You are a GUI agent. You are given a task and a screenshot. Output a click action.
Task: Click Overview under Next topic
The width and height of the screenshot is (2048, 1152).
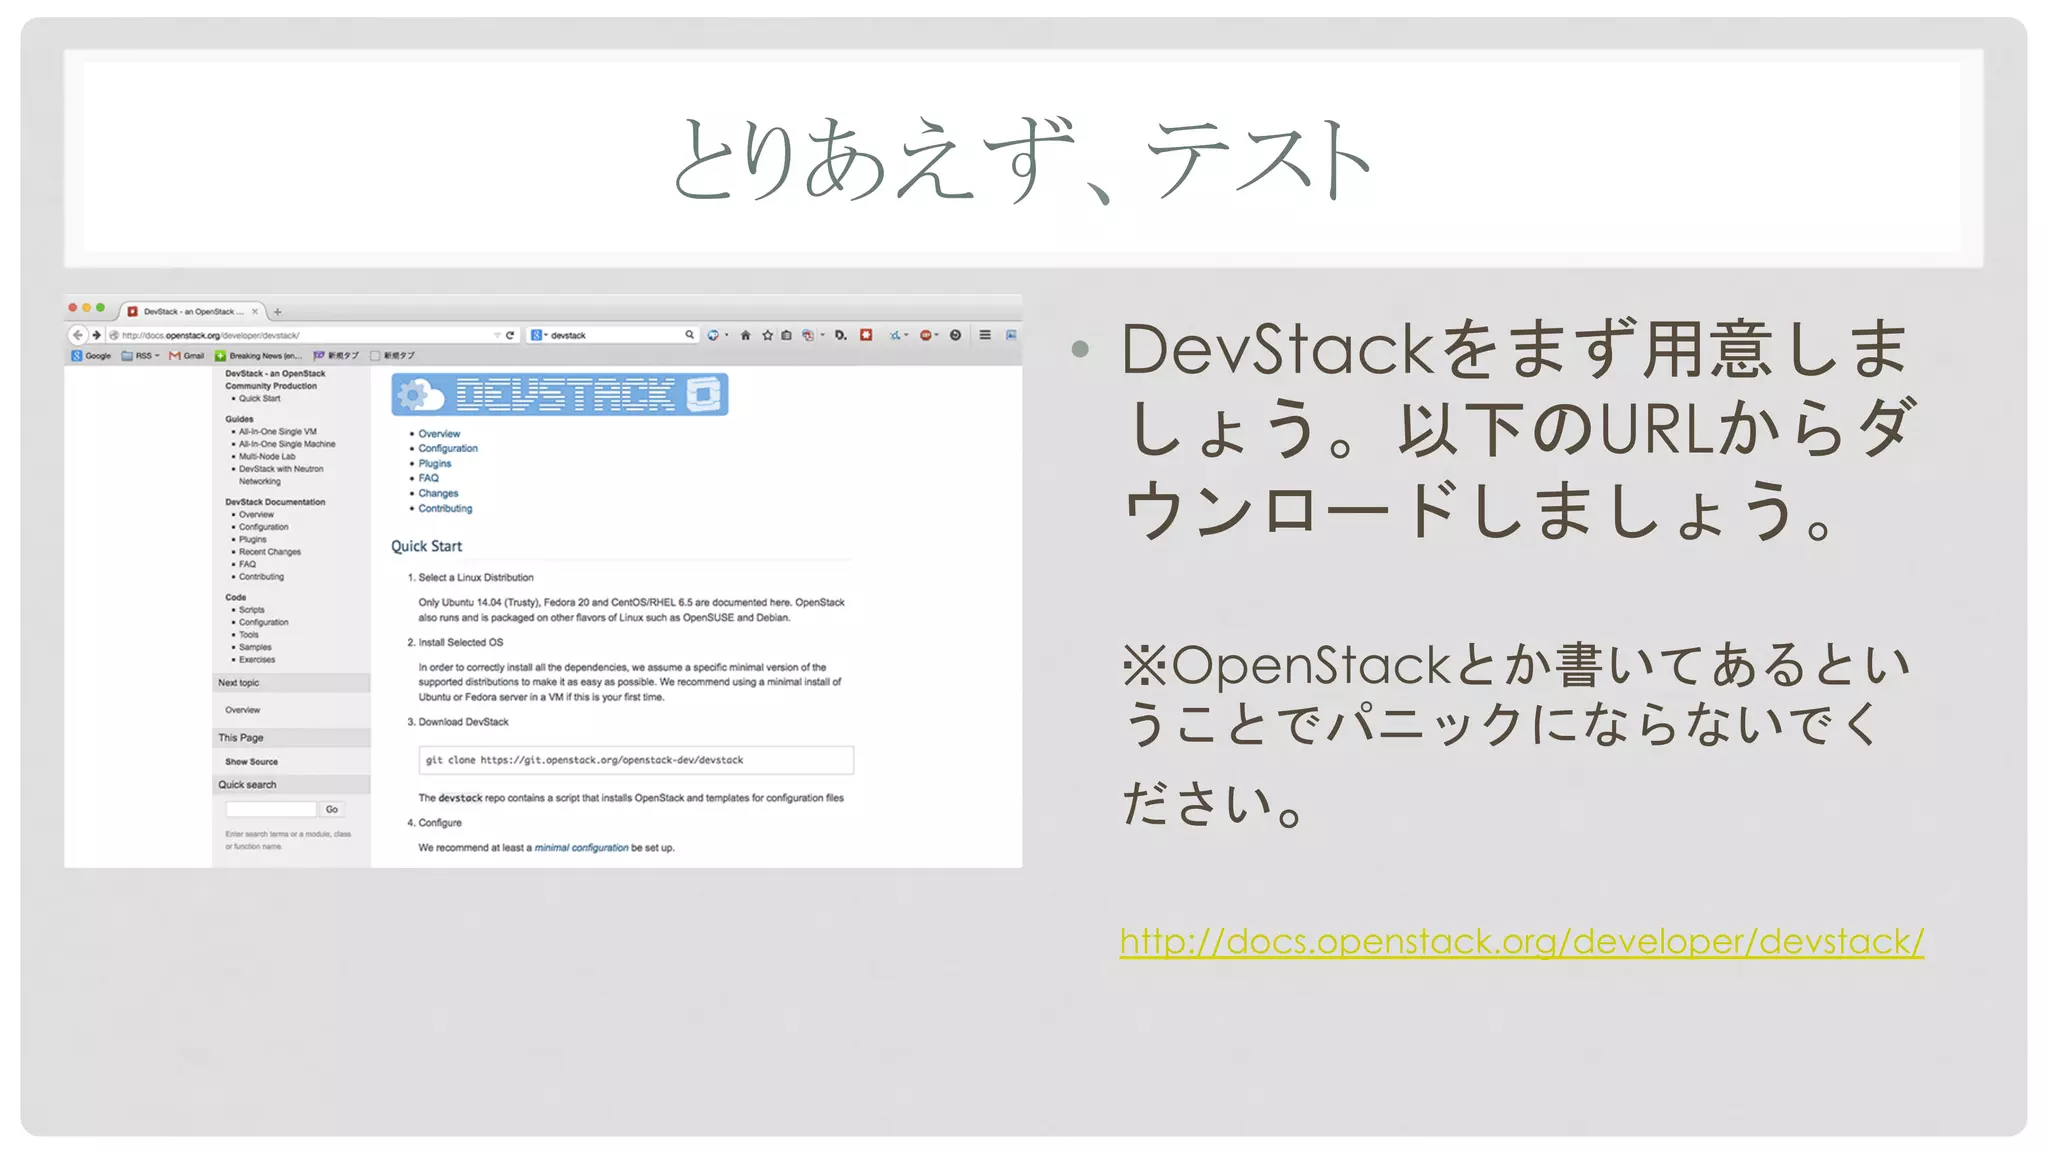click(x=242, y=709)
